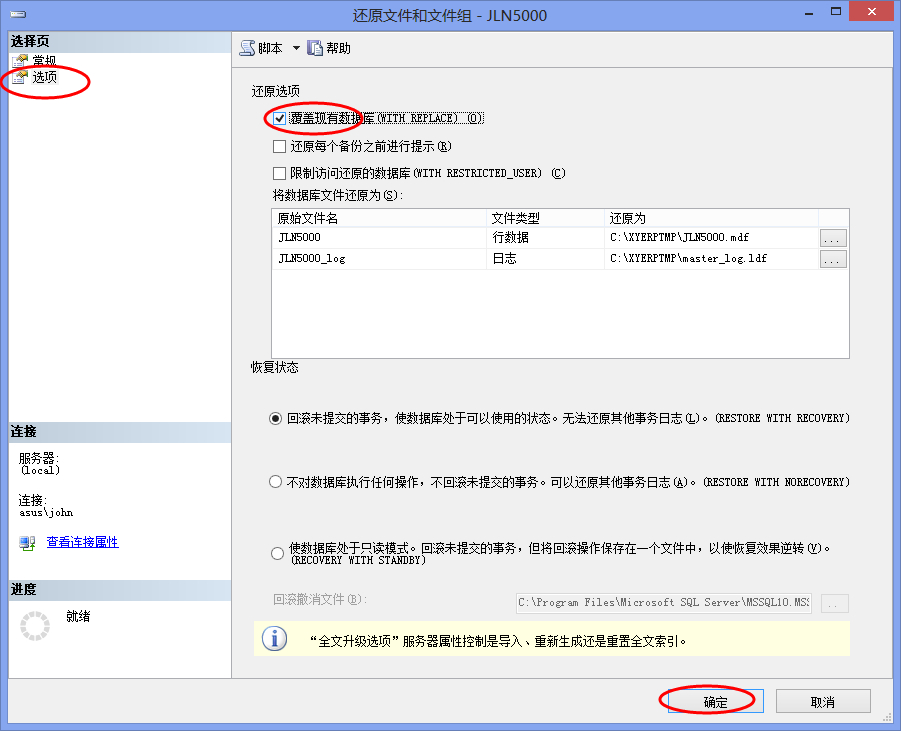
Task: Open 查看连接属性 link
Action: click(x=82, y=542)
